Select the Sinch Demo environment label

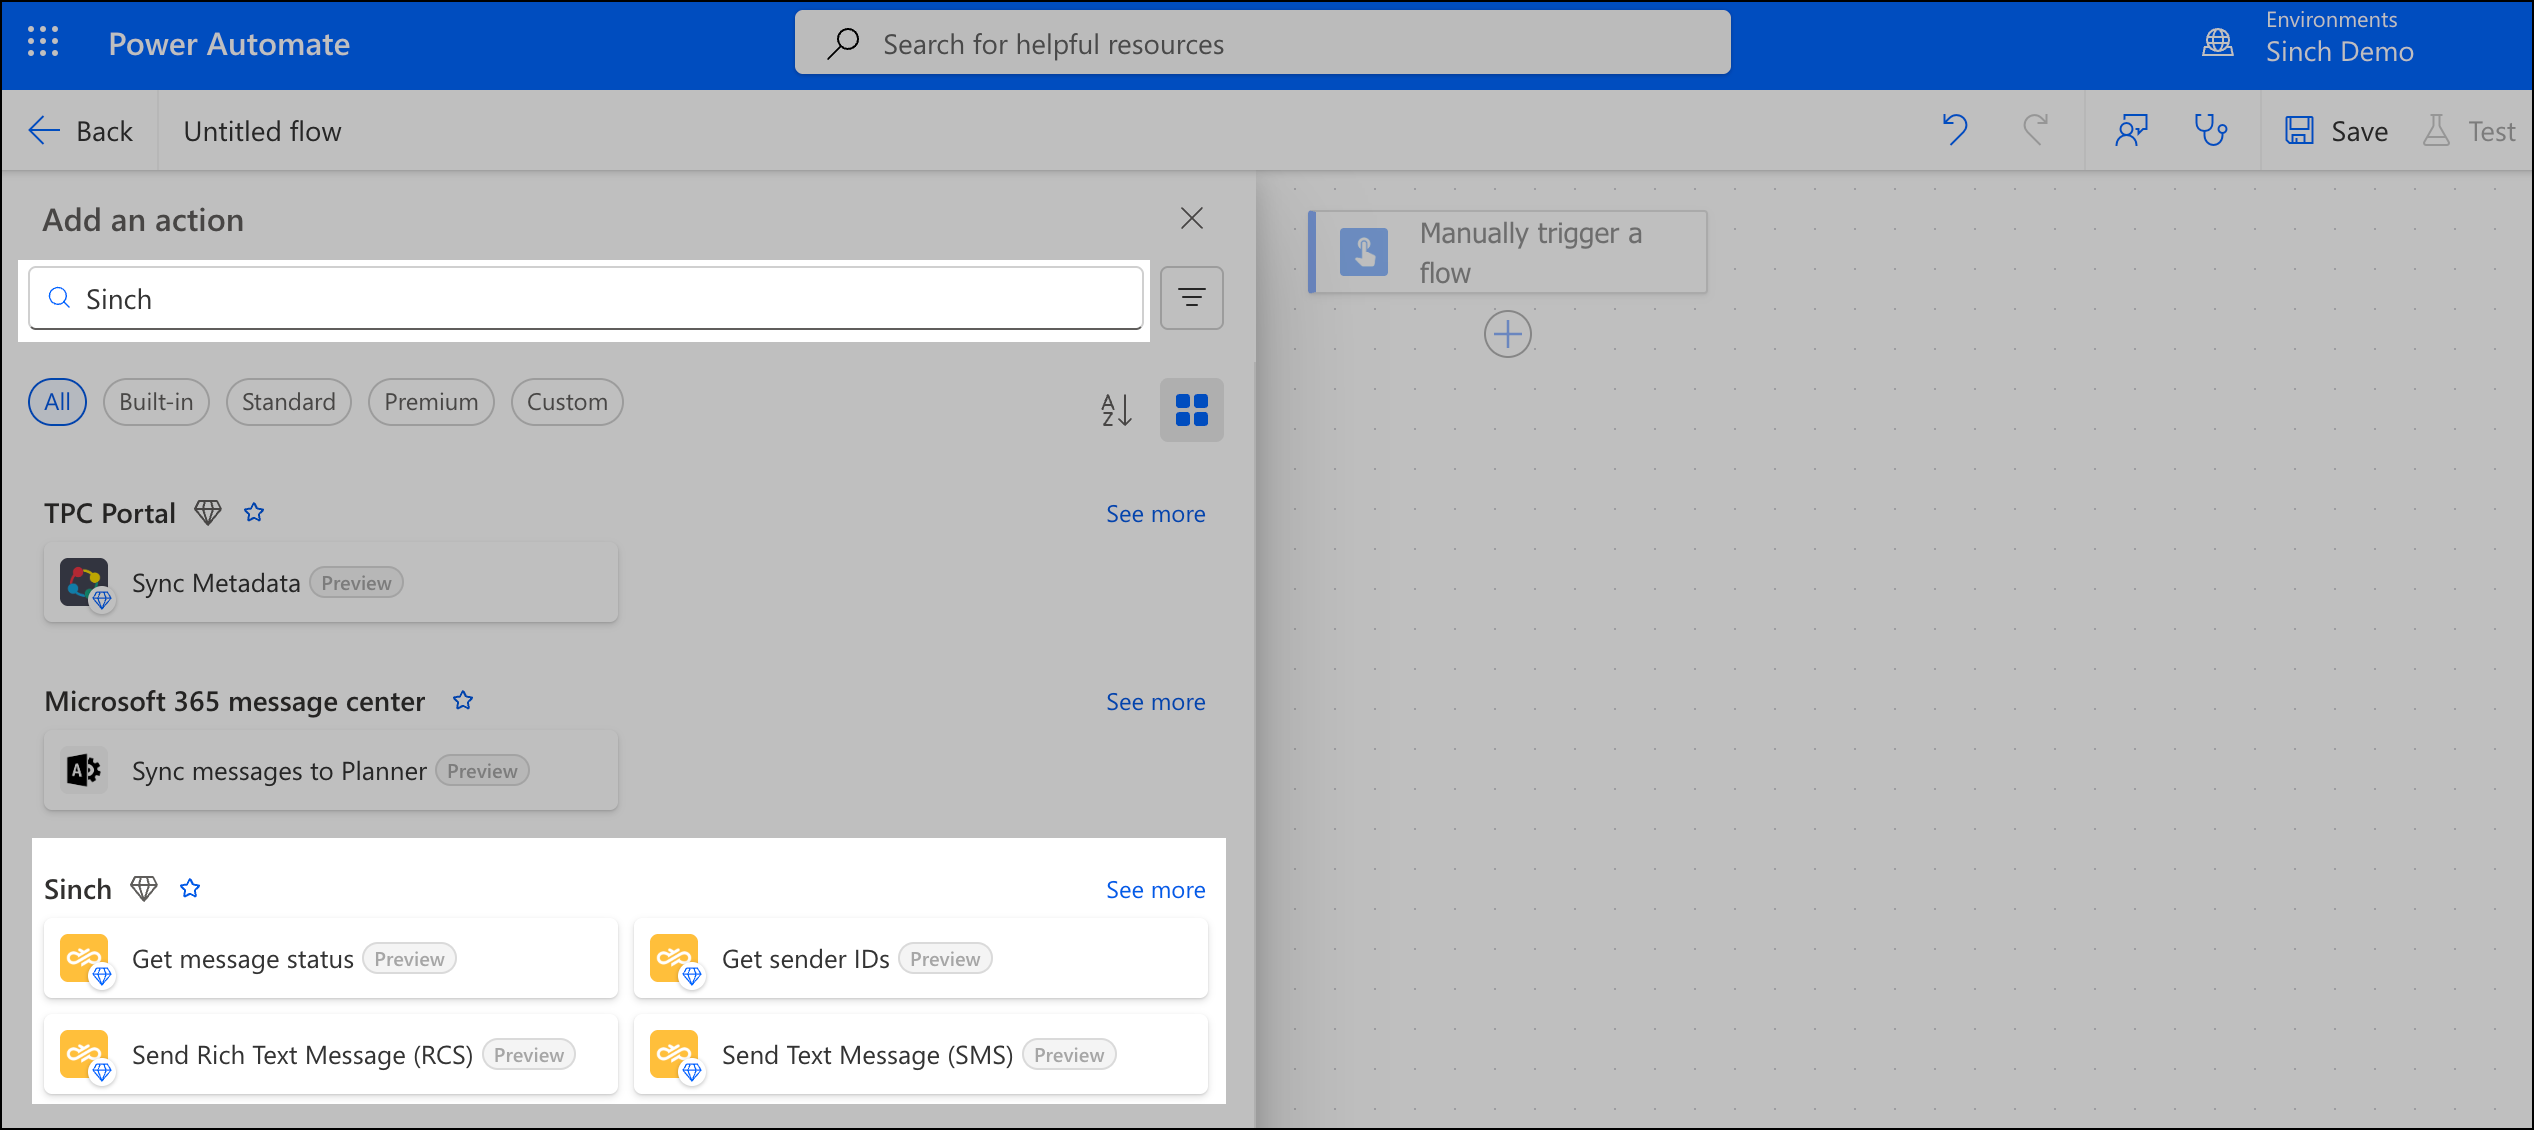tap(2339, 52)
